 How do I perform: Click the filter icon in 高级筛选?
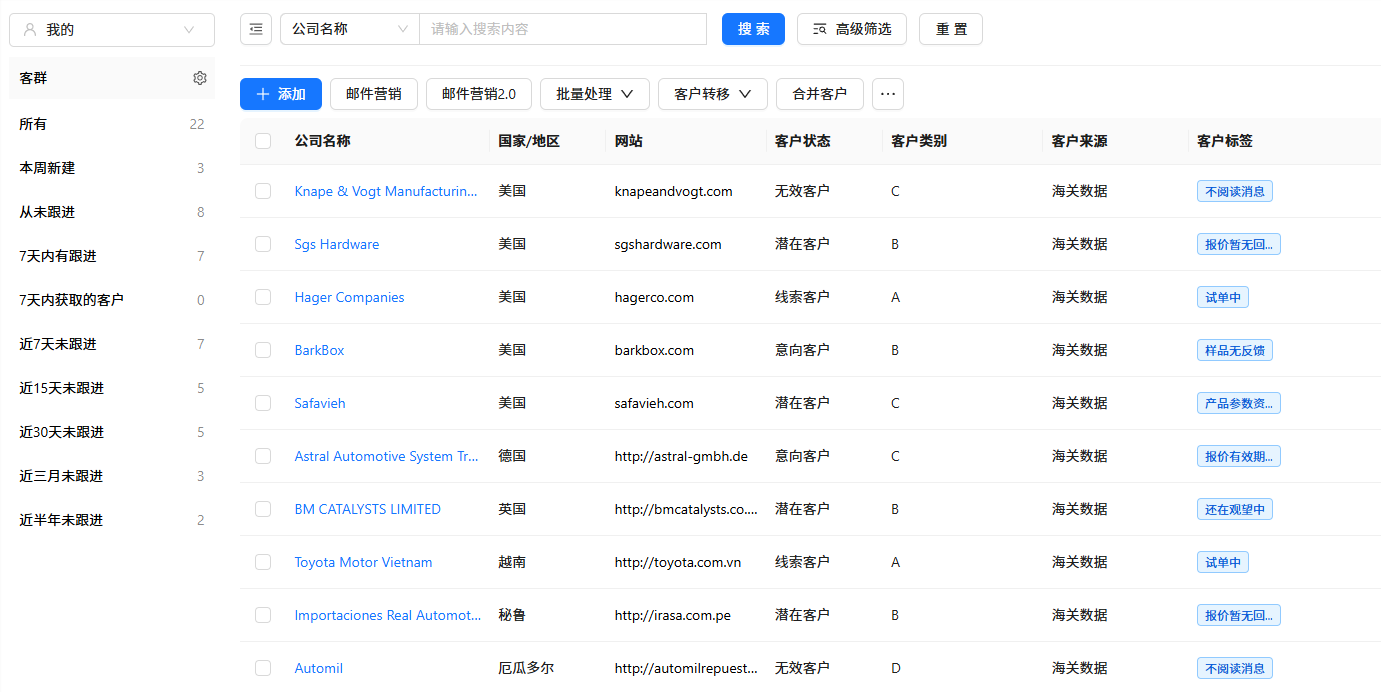820,30
